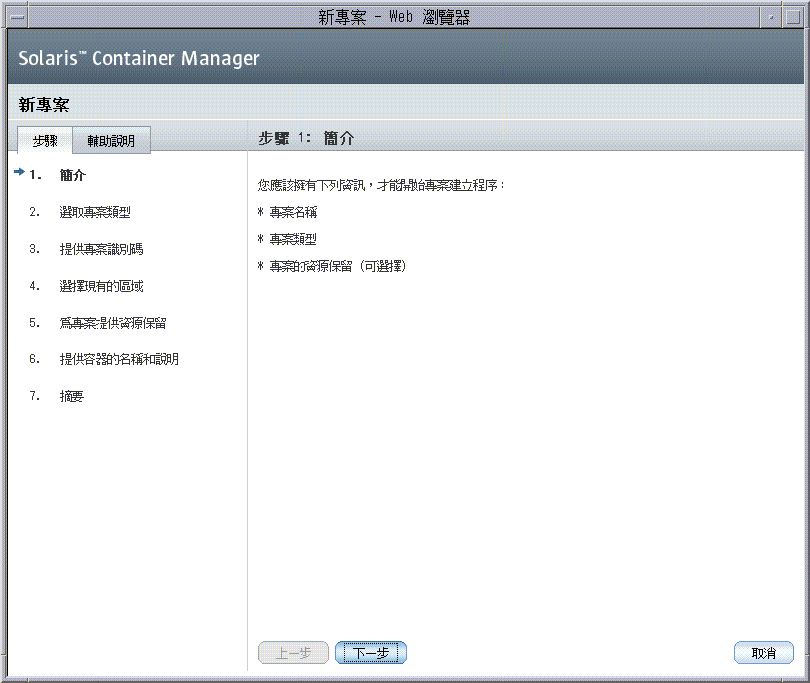Open the window menu icon in title bar

(x=17, y=17)
